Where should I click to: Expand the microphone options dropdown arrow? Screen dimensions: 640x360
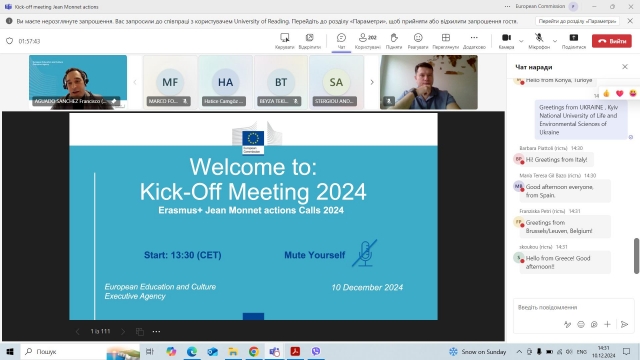coord(555,41)
